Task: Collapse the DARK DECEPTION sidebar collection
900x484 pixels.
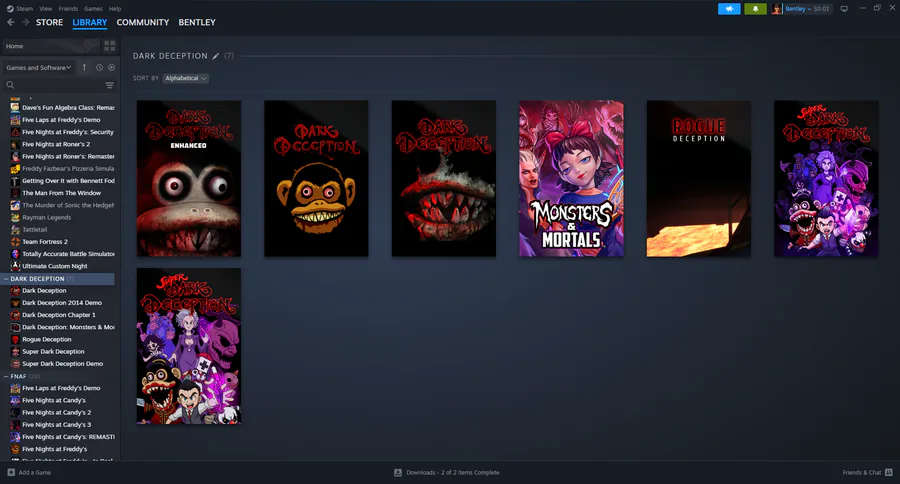Action: pyautogui.click(x=6, y=279)
